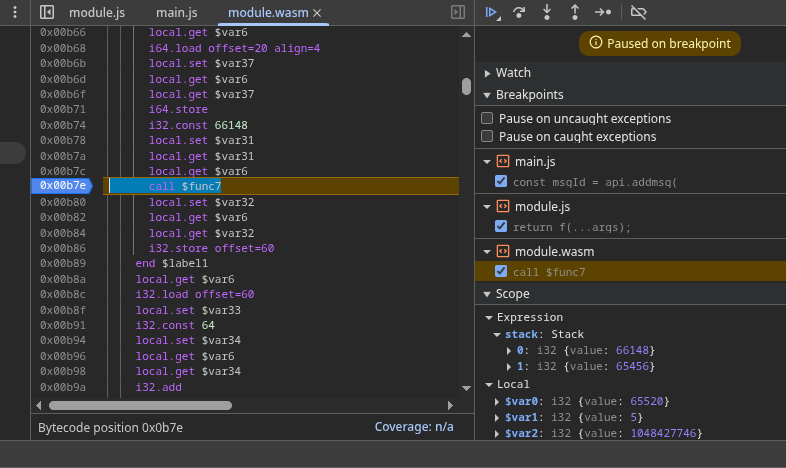The width and height of the screenshot is (786, 468).
Task: Enable Pause on caught exceptions
Action: tap(487, 136)
